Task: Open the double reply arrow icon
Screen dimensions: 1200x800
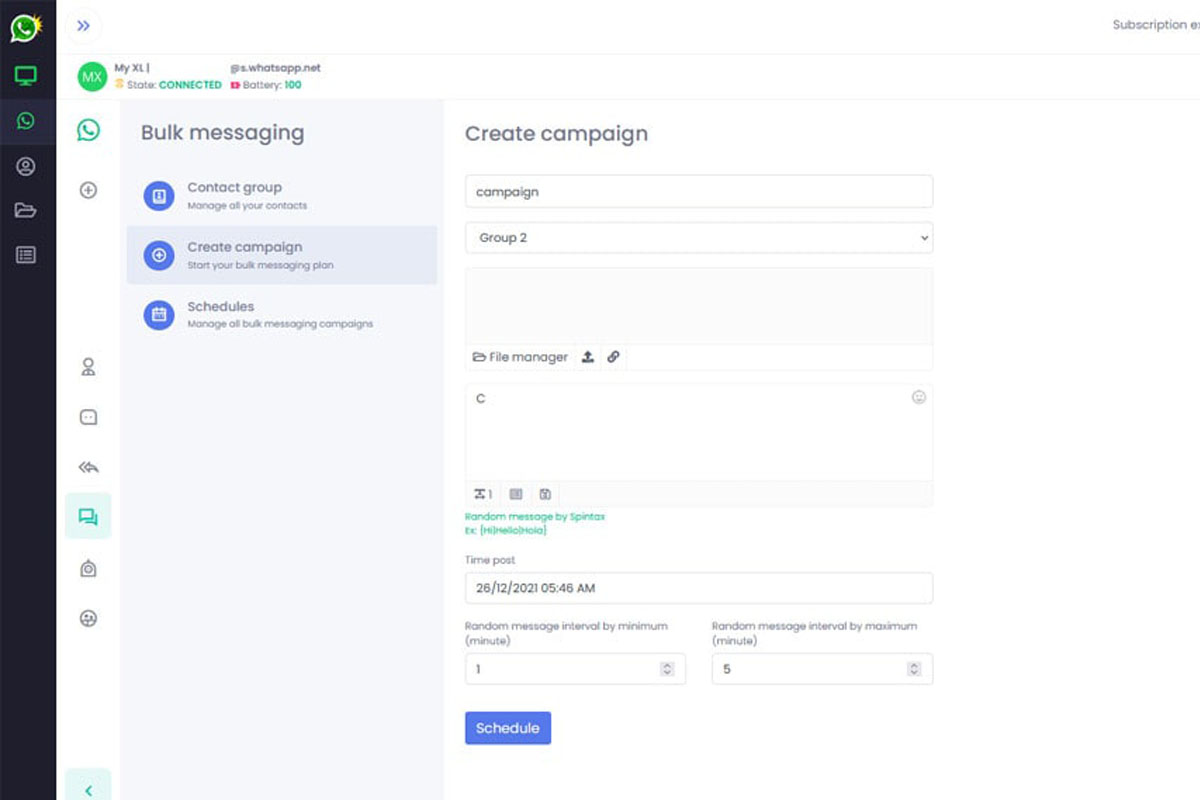Action: pos(88,467)
